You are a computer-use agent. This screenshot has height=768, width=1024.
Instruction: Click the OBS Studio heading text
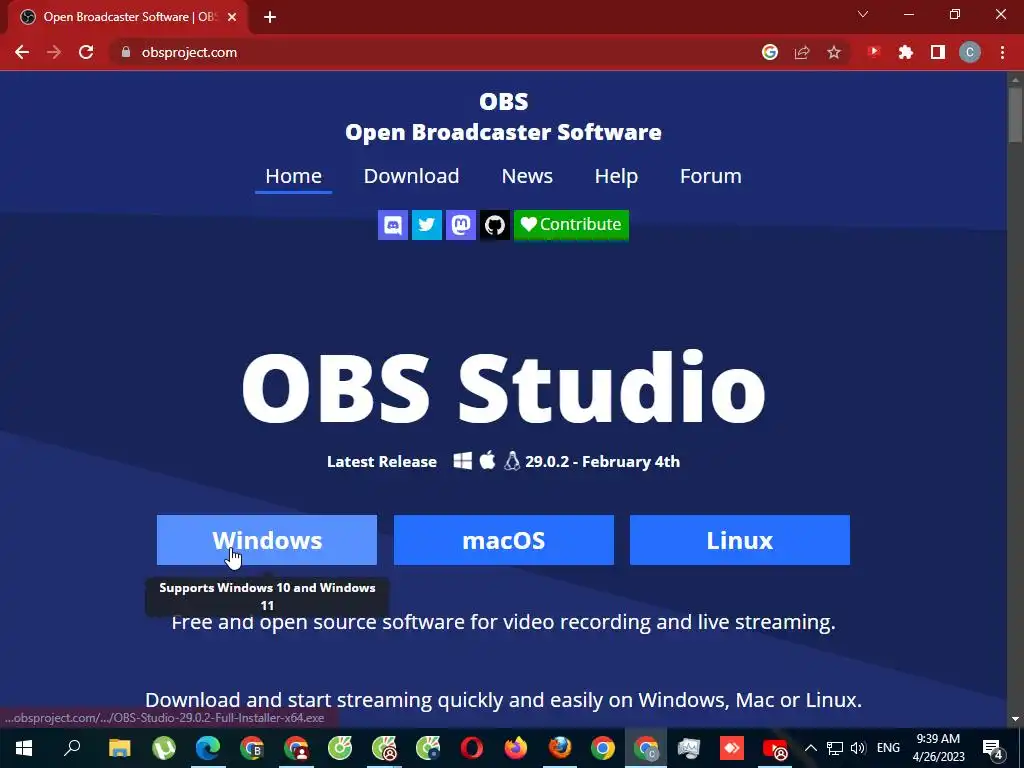tap(504, 388)
